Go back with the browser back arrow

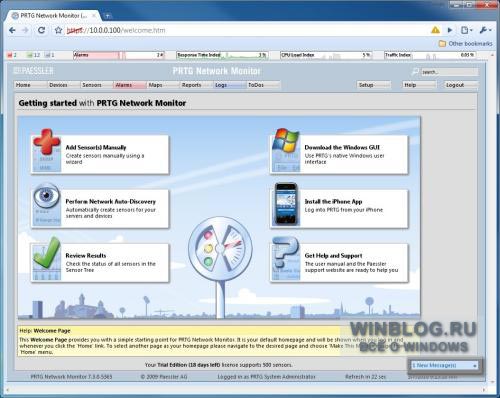click(13, 30)
